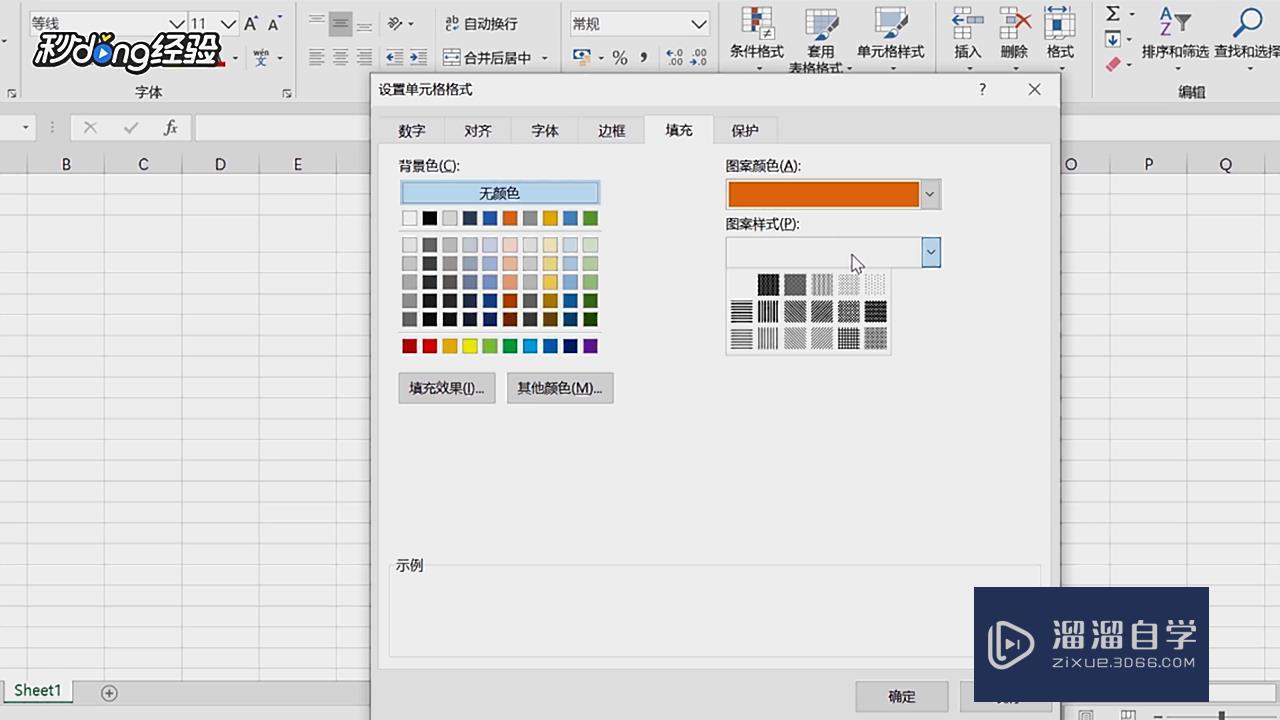Switch to the Protection (保护) tab
Viewport: 1280px width, 720px height.
pyautogui.click(x=745, y=131)
